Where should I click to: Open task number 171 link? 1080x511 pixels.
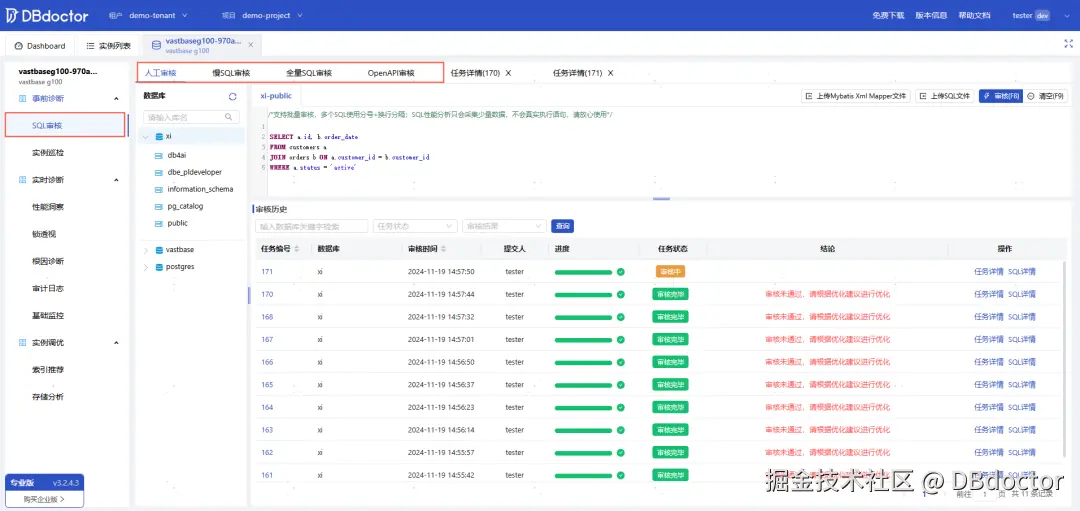click(x=267, y=271)
